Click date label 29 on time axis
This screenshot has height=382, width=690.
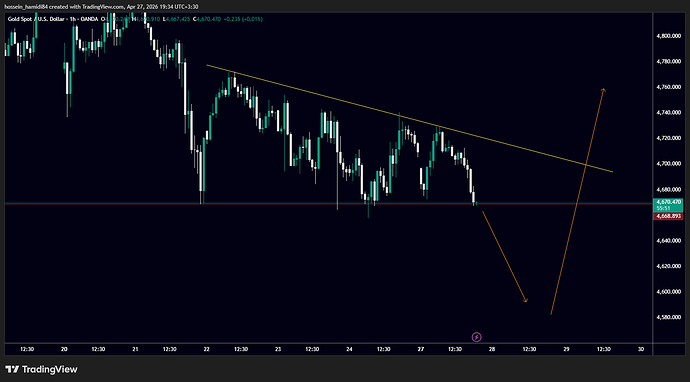pyautogui.click(x=566, y=349)
